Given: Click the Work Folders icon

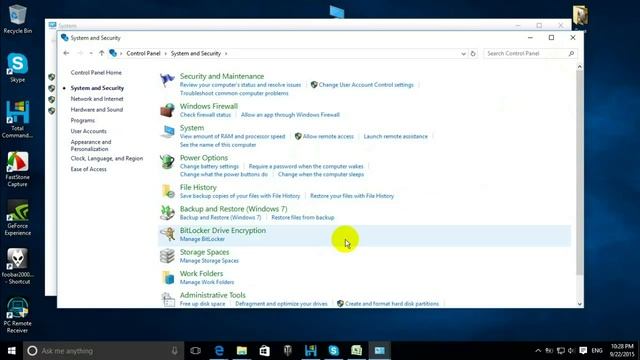Looking at the screenshot, I should click(x=168, y=278).
